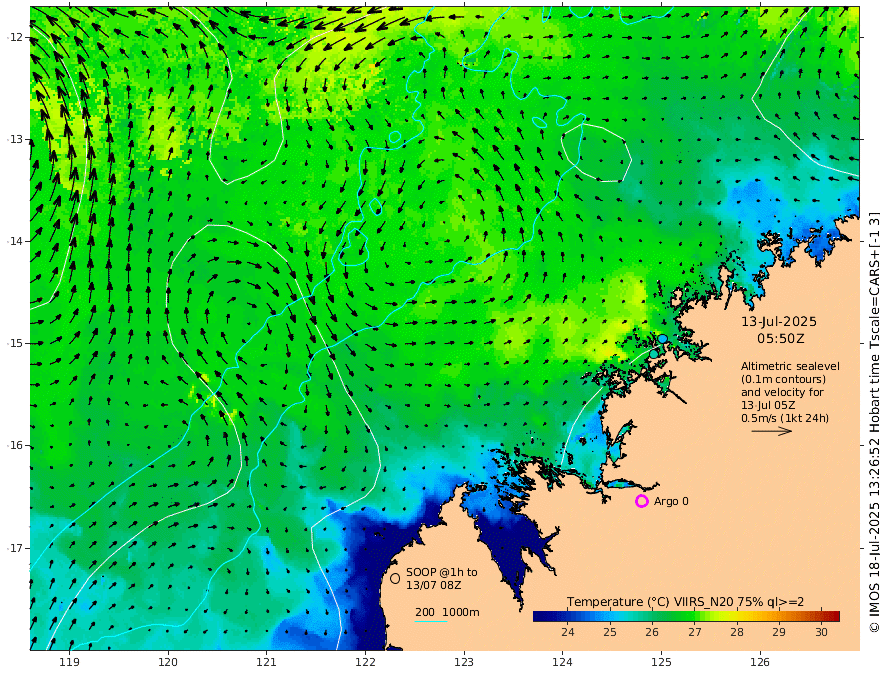The height and width of the screenshot is (680, 880).
Task: Click the temperature color scale bar
Action: click(x=686, y=616)
